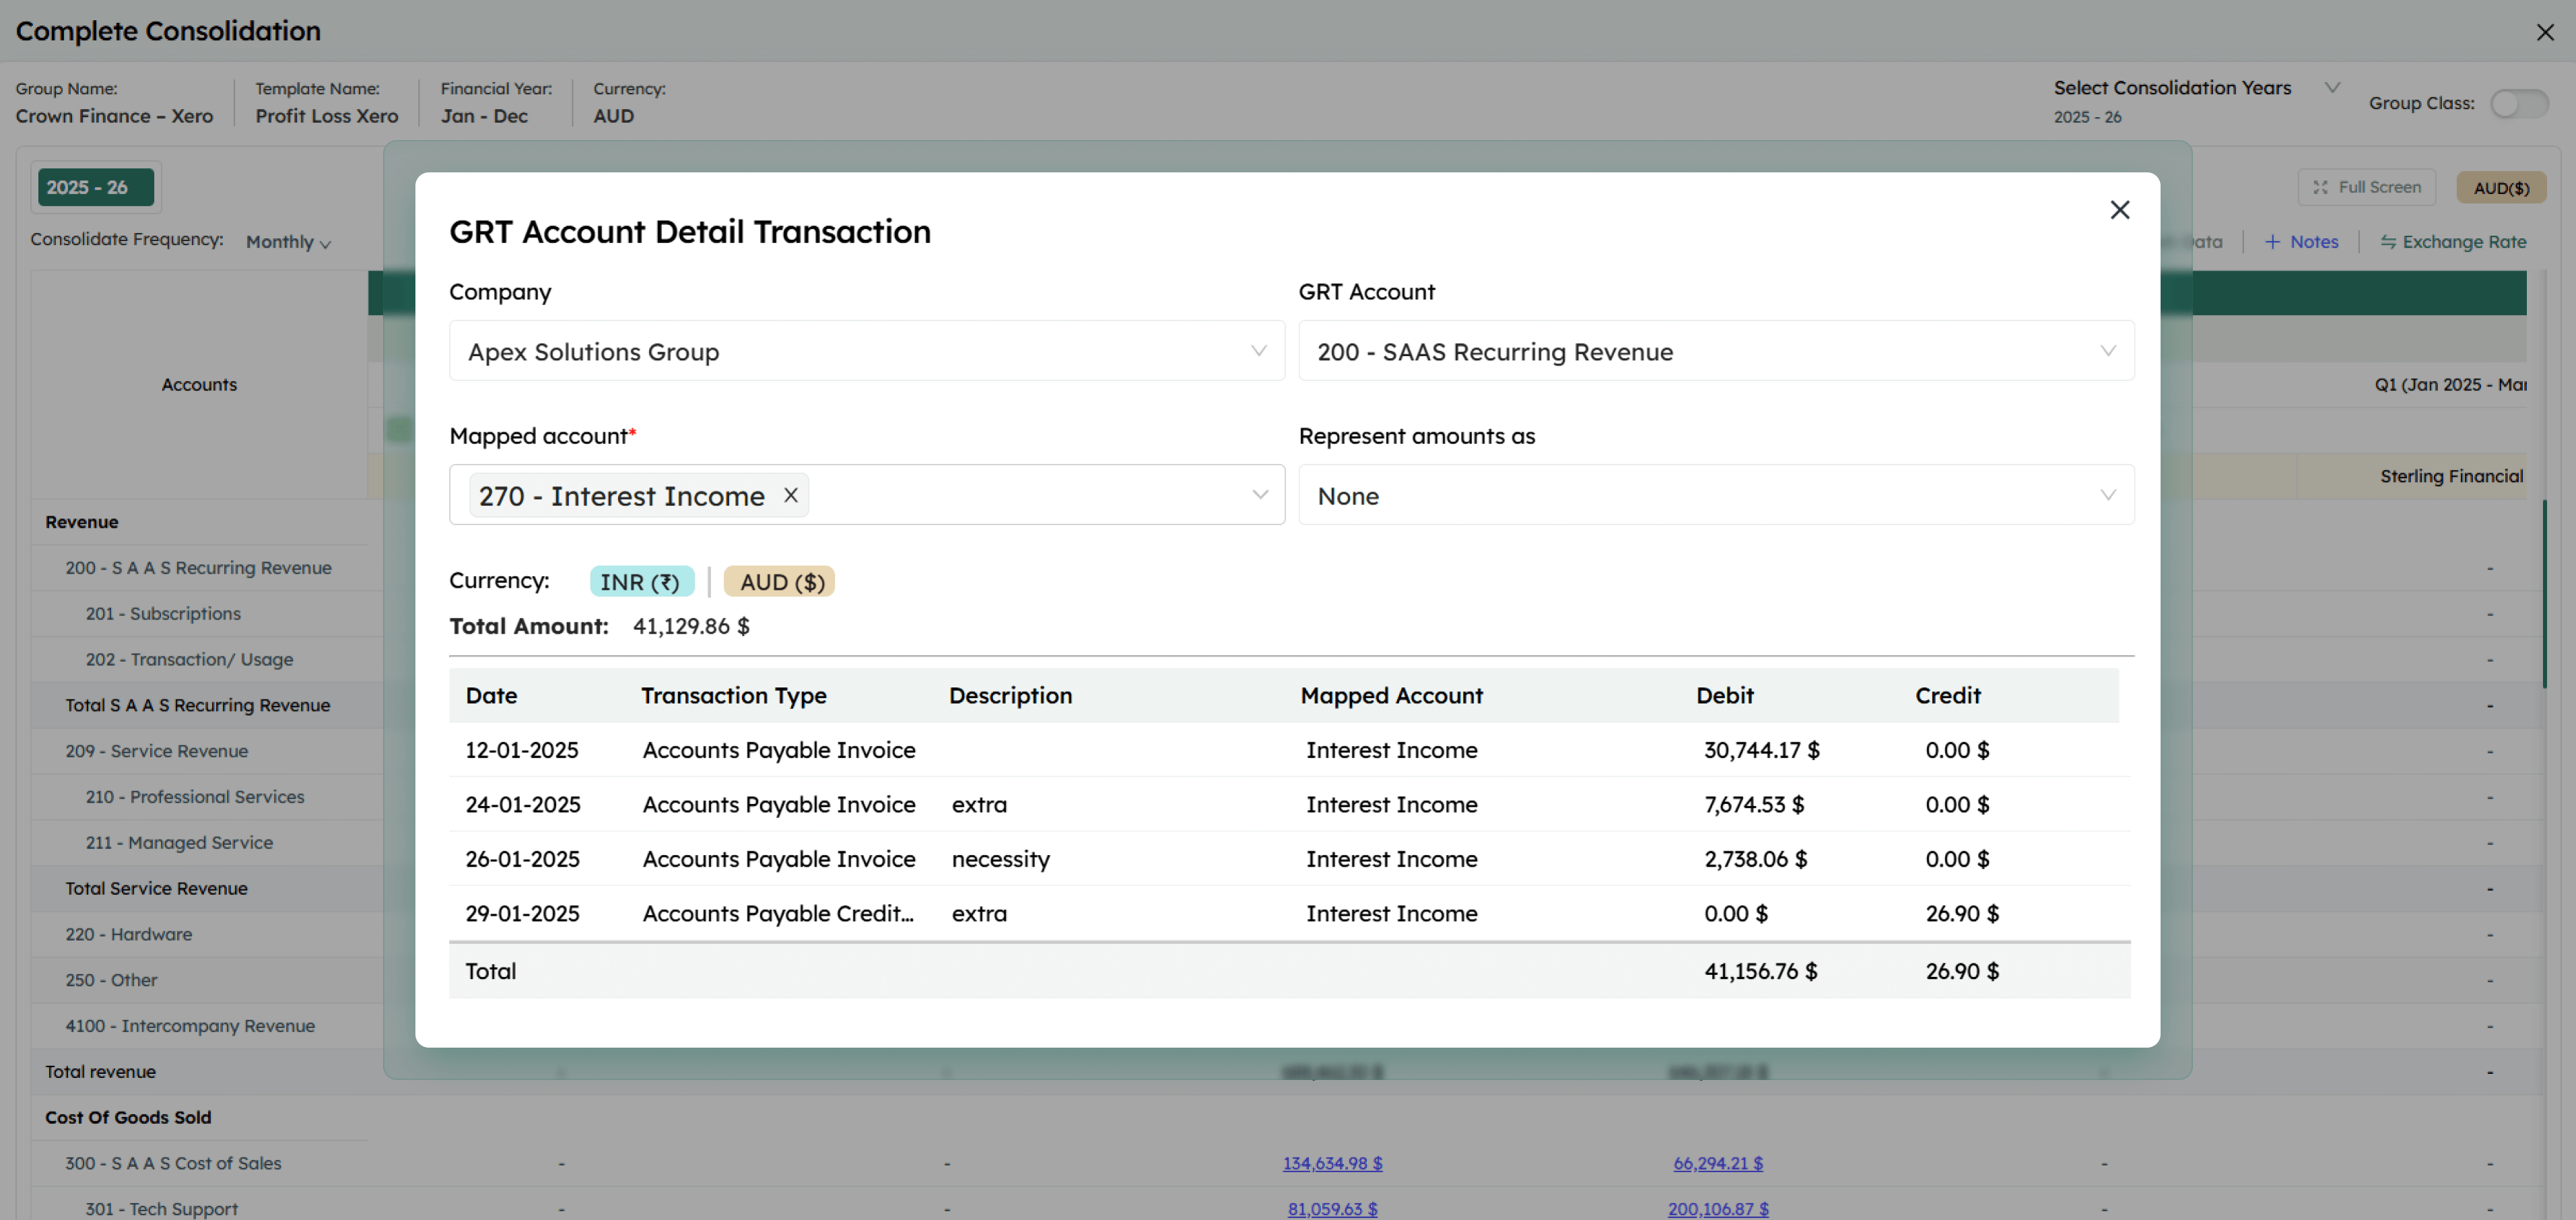This screenshot has width=2576, height=1220.
Task: Click the Sterling Financial column header
Action: [2451, 477]
